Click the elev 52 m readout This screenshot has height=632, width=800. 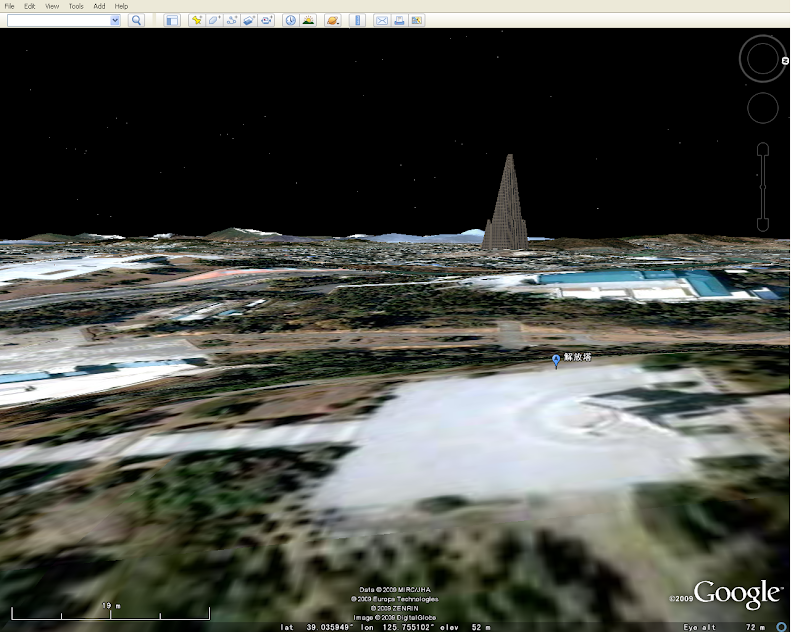pos(465,627)
